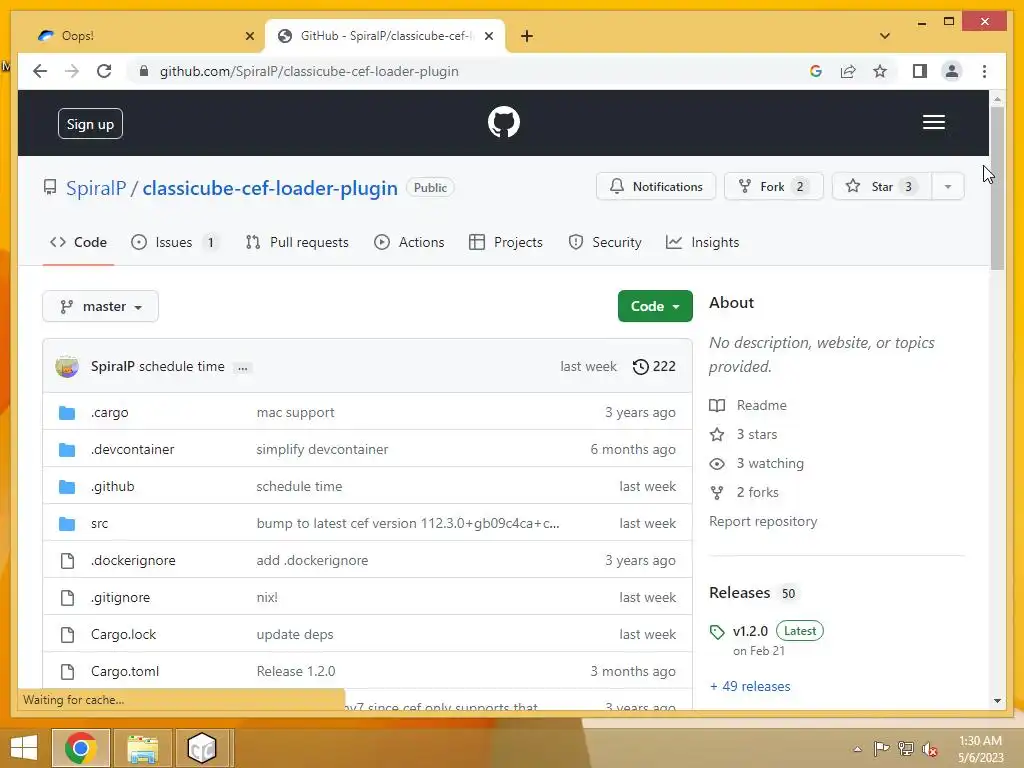Click SpiralP avatar in commit row
The width and height of the screenshot is (1024, 768).
point(67,366)
